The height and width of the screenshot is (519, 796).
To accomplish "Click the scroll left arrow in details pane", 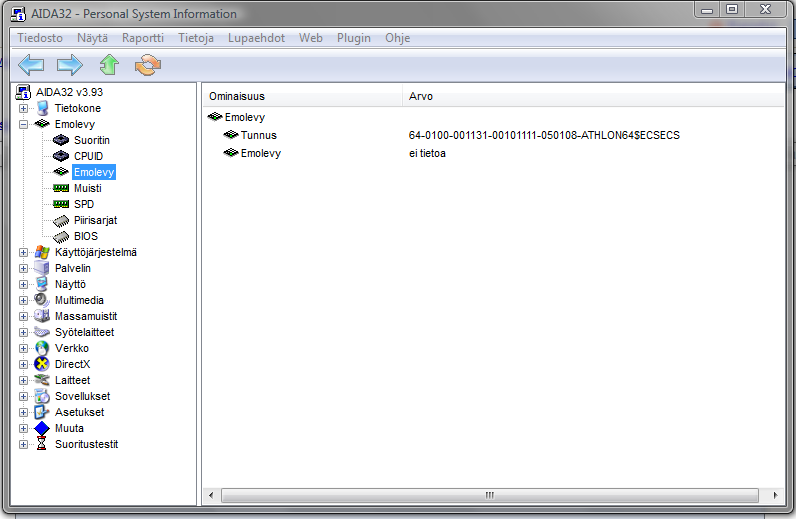I will (211, 495).
